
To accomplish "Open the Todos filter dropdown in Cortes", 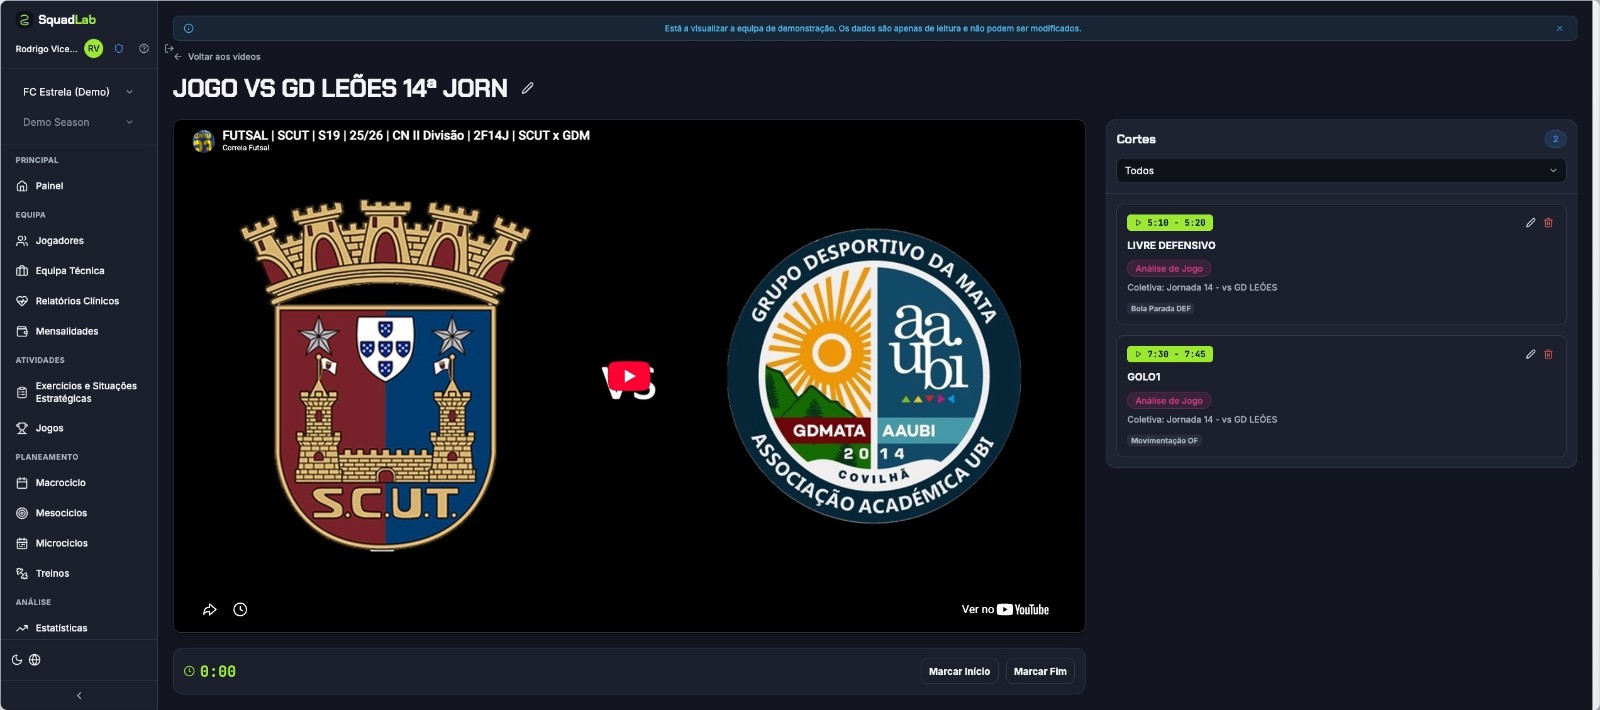I will tap(1341, 171).
